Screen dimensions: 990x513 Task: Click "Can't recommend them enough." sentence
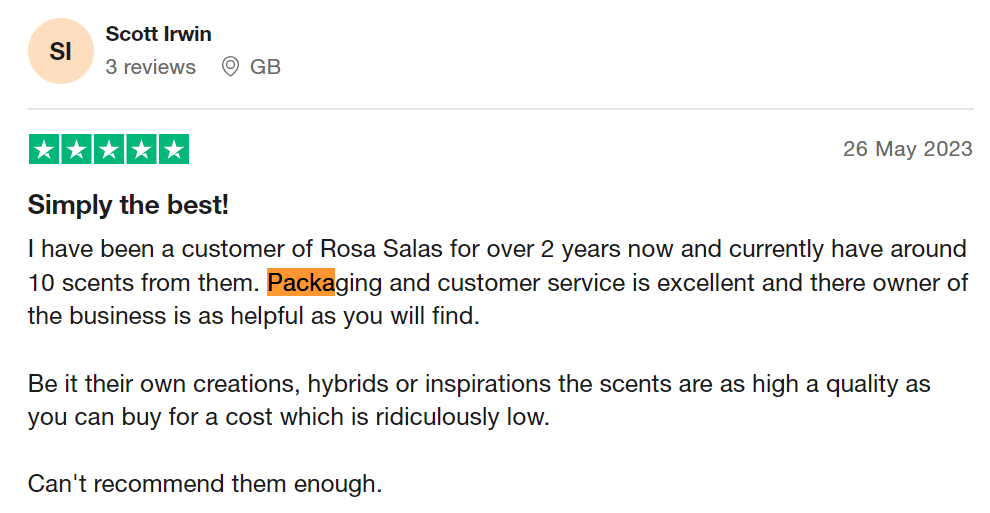pyautogui.click(x=205, y=484)
